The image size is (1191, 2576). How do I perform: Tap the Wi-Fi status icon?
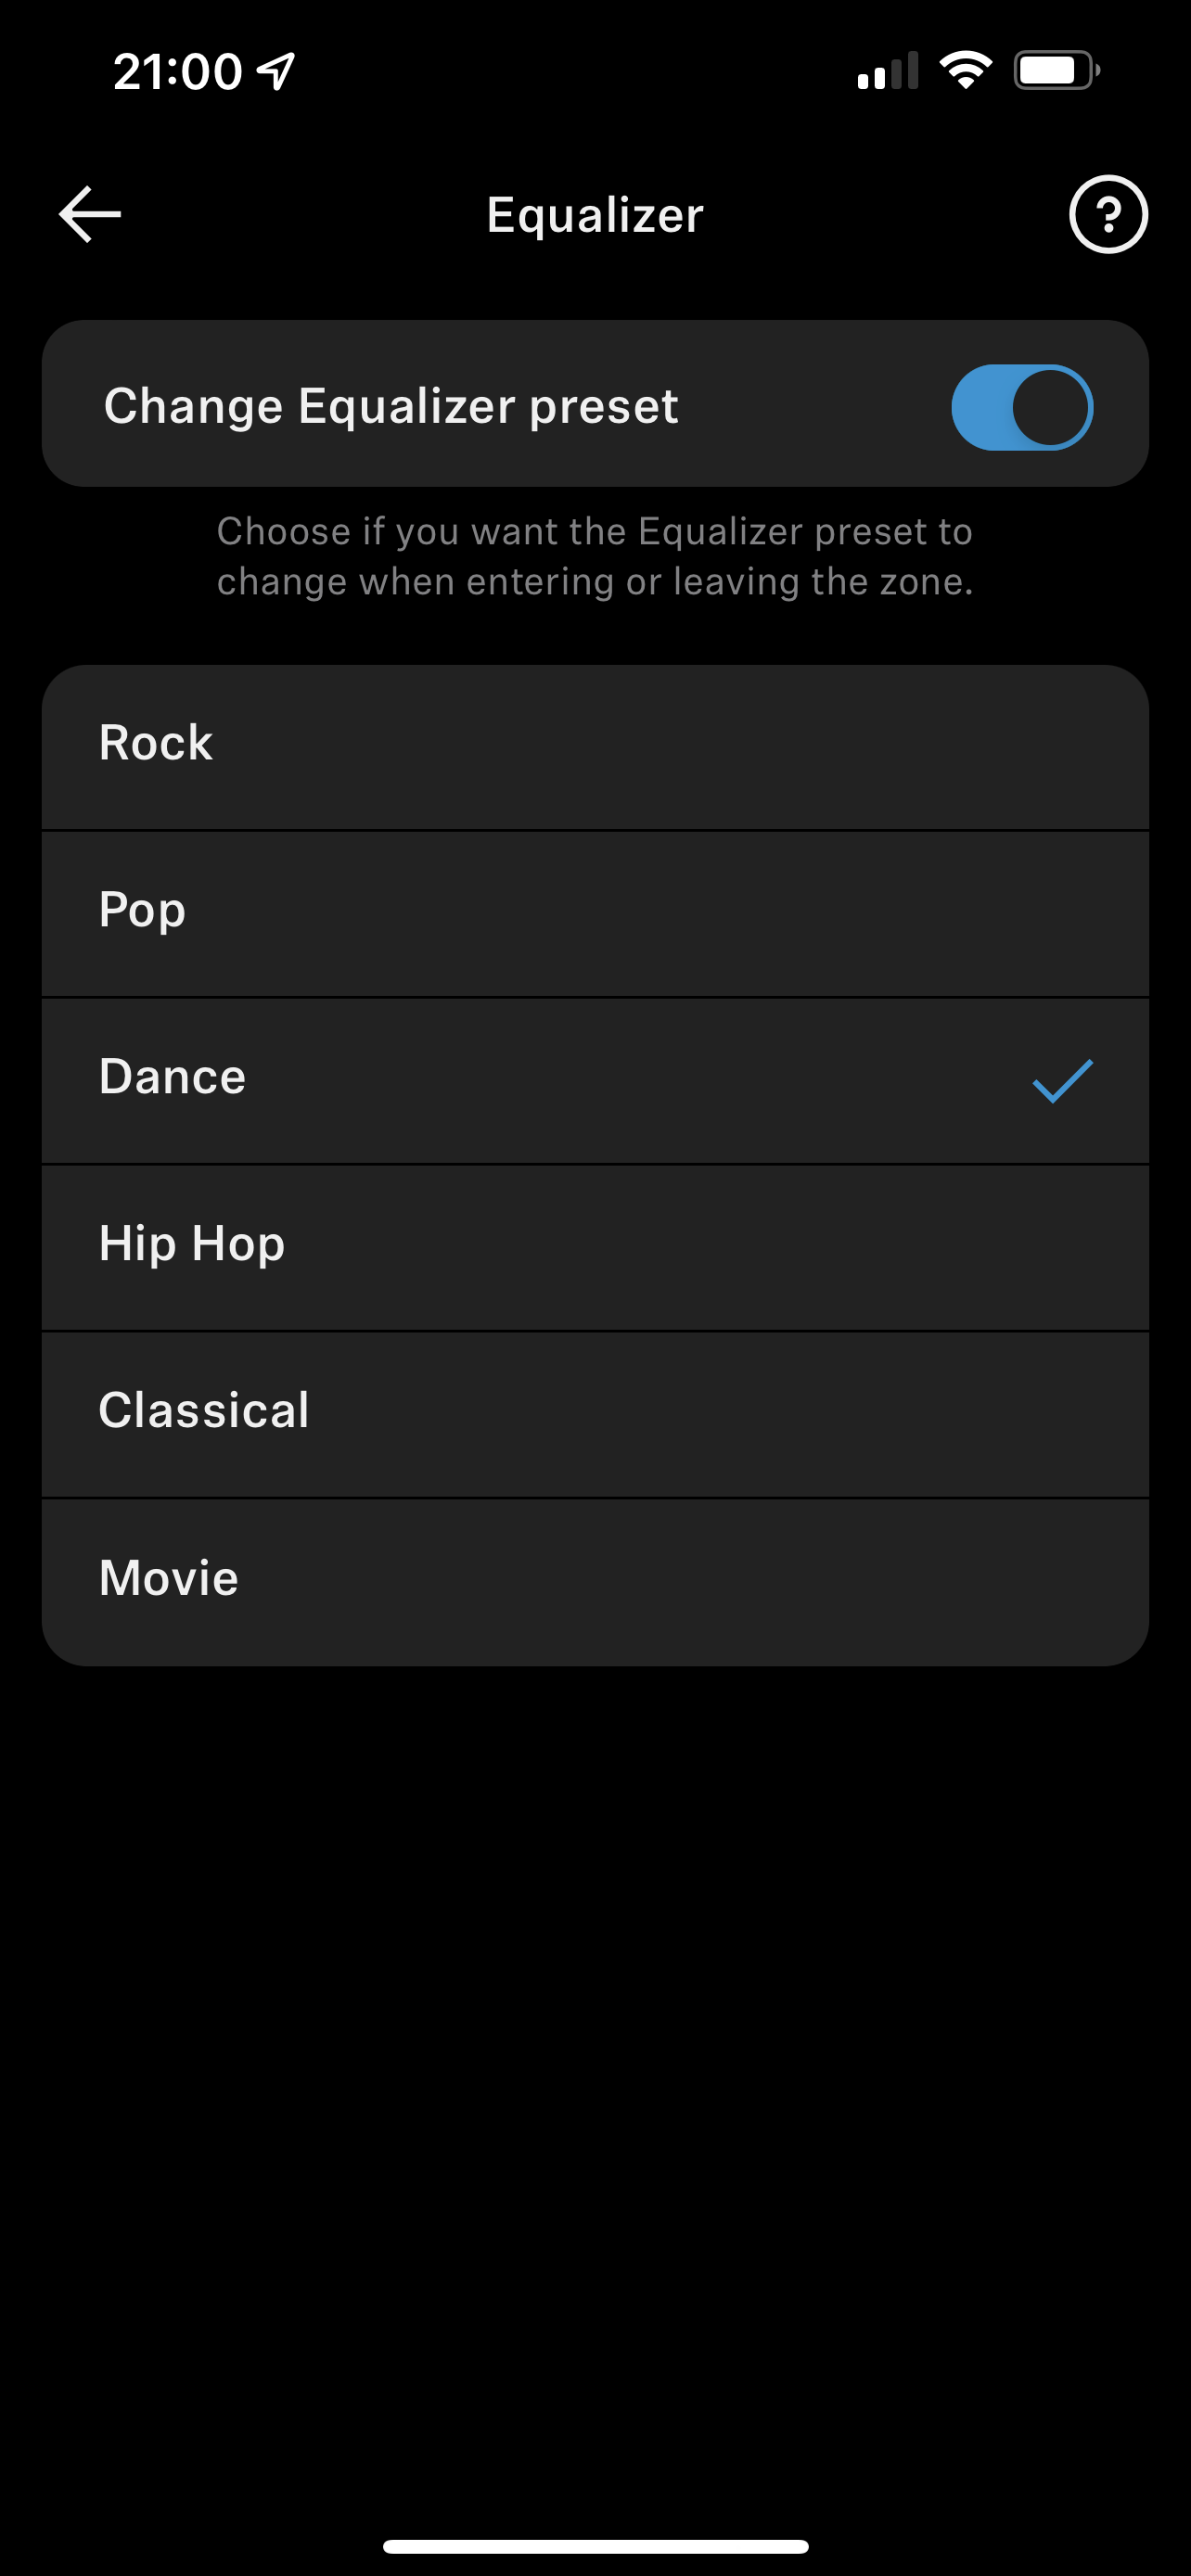(x=965, y=71)
